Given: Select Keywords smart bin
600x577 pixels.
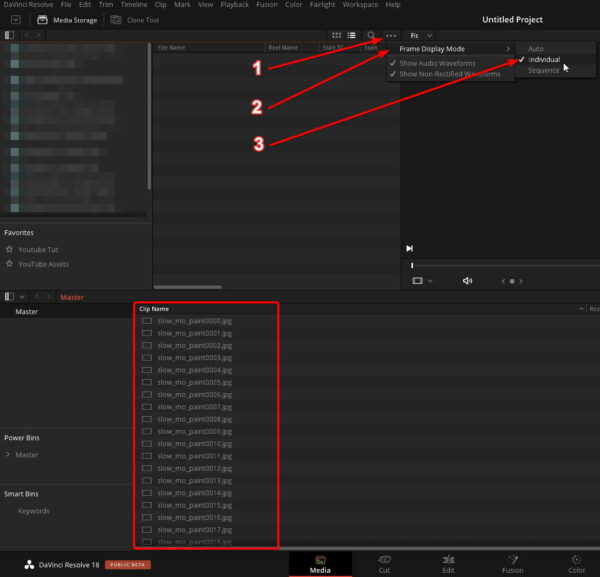Looking at the screenshot, I should pyautogui.click(x=34, y=511).
